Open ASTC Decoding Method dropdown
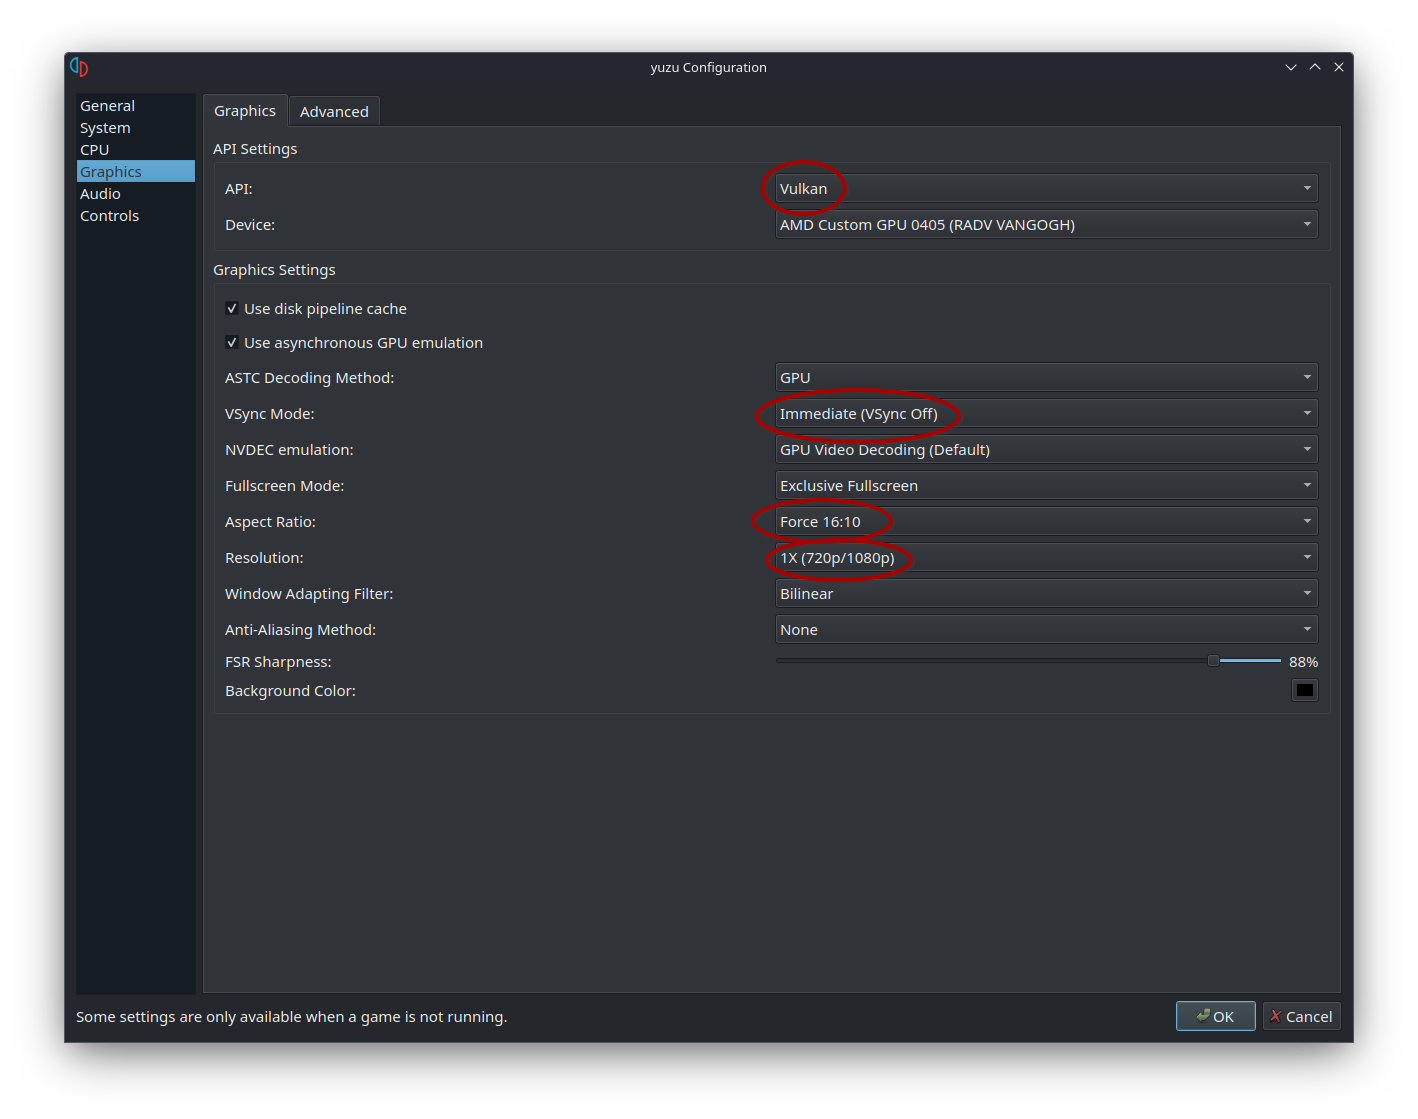This screenshot has width=1418, height=1119. click(1046, 378)
